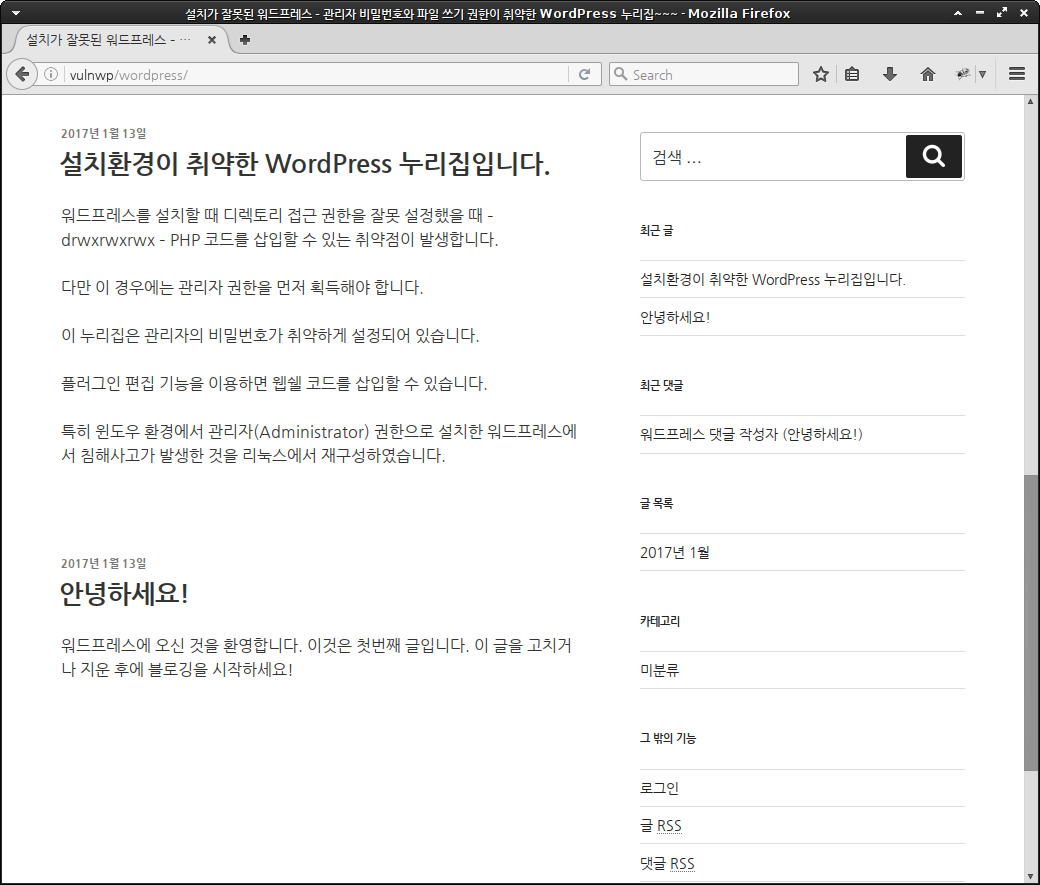The height and width of the screenshot is (885, 1040).
Task: Click the 카테고리 sidebar heading
Action: 660,622
